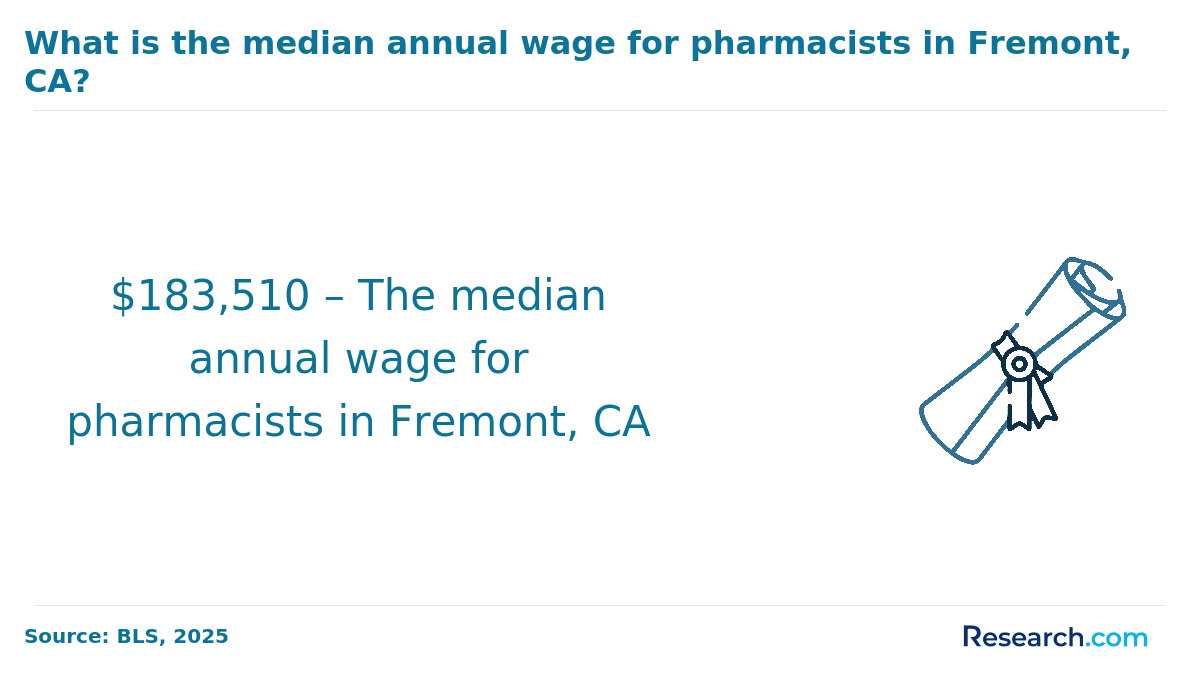Image resolution: width=1200 pixels, height=680 pixels.
Task: Click the ribbon tails beneath the seal
Action: tap(1031, 404)
